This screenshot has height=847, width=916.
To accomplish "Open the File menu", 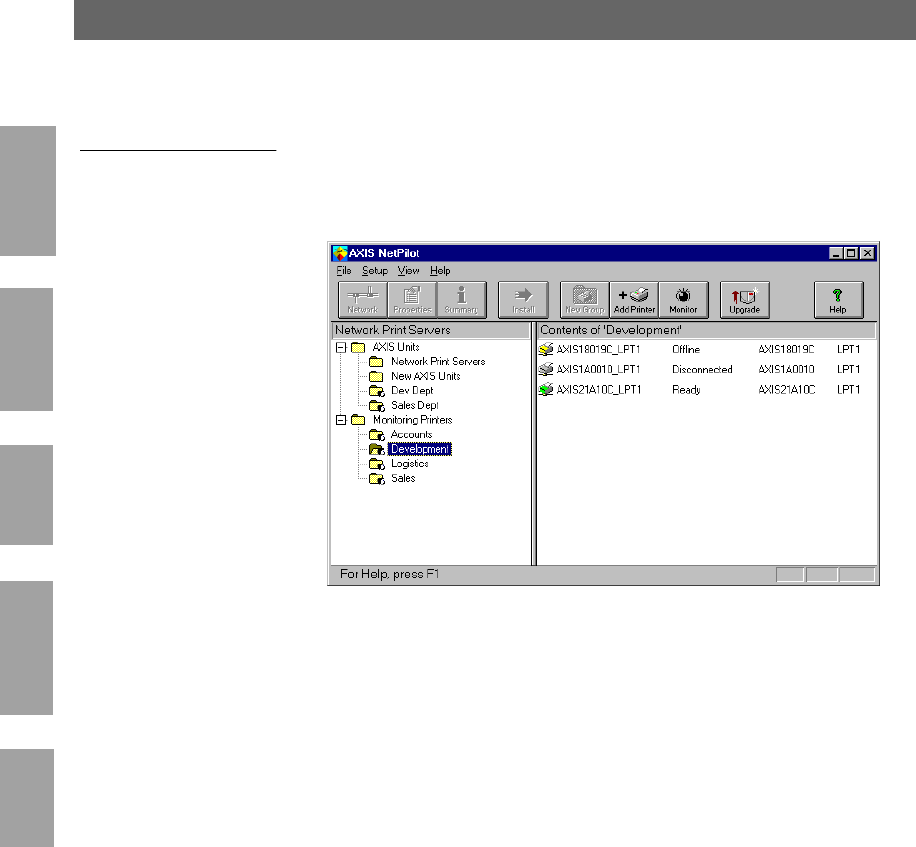I will (344, 271).
